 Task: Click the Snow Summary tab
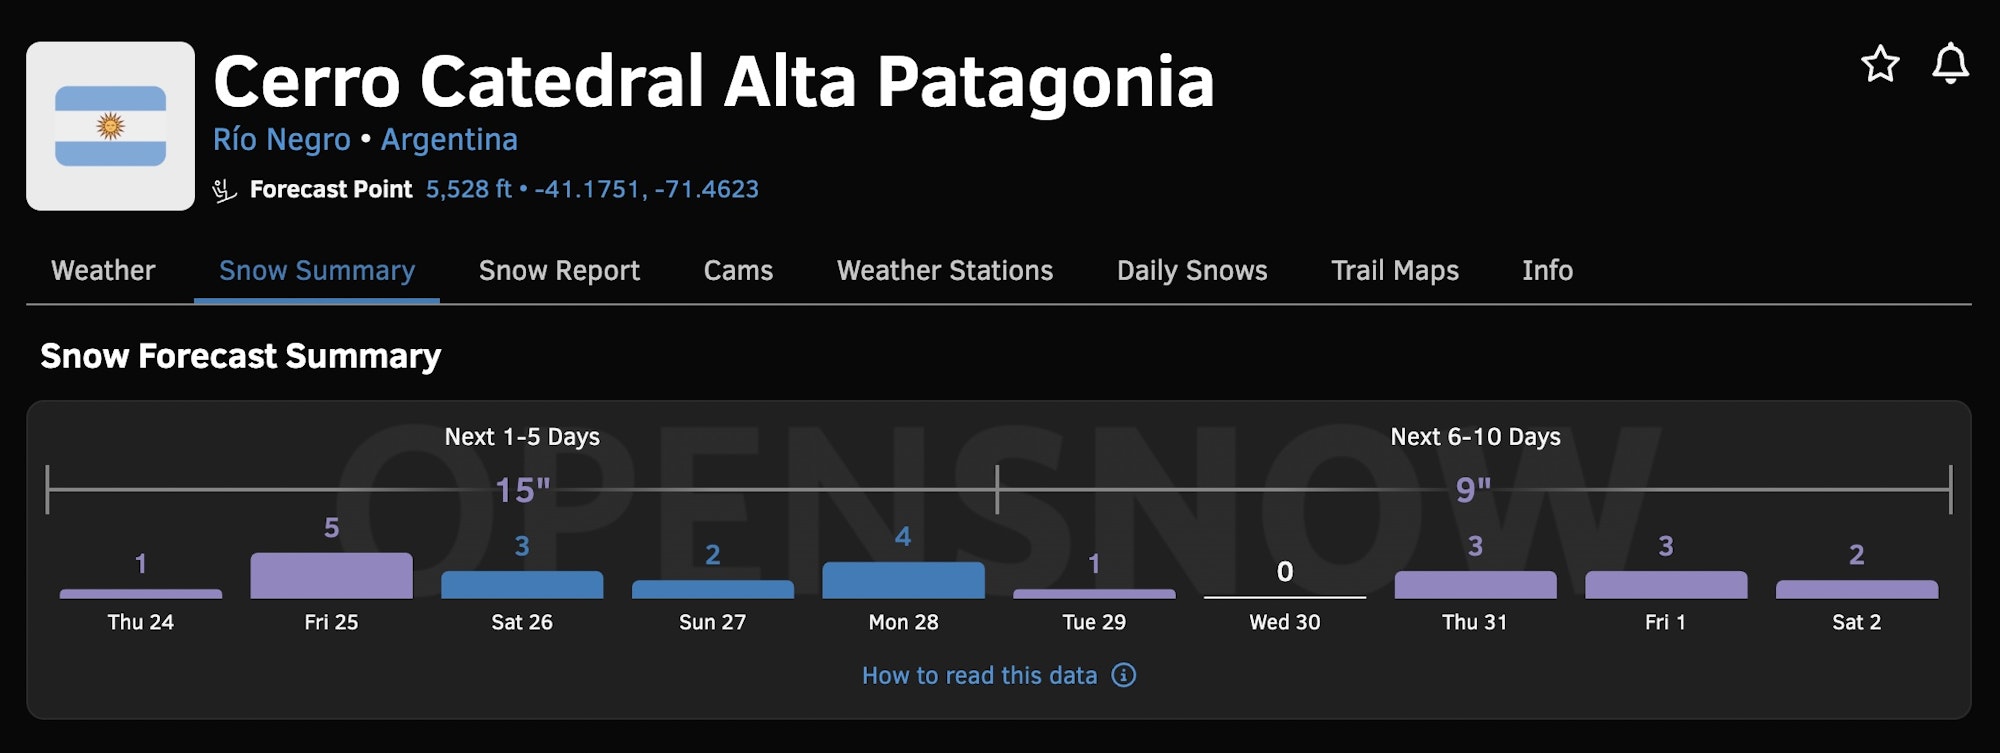(317, 271)
